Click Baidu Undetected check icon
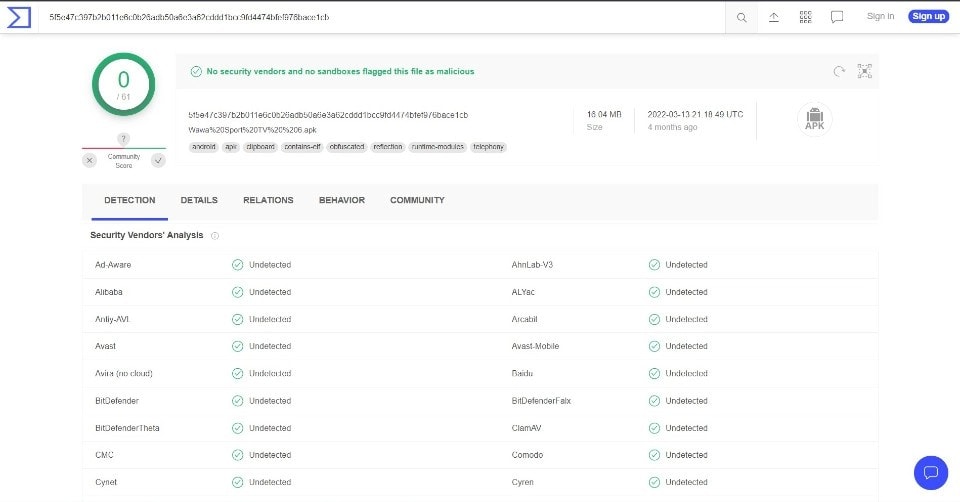The width and height of the screenshot is (960, 502). click(x=654, y=373)
